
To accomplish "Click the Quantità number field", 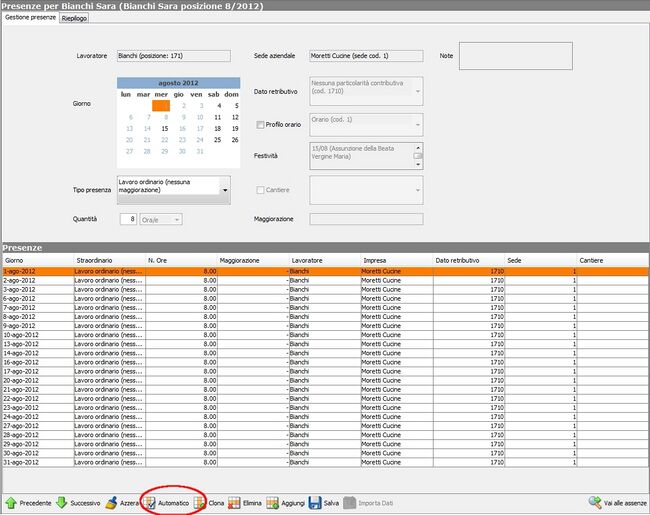I will point(128,219).
